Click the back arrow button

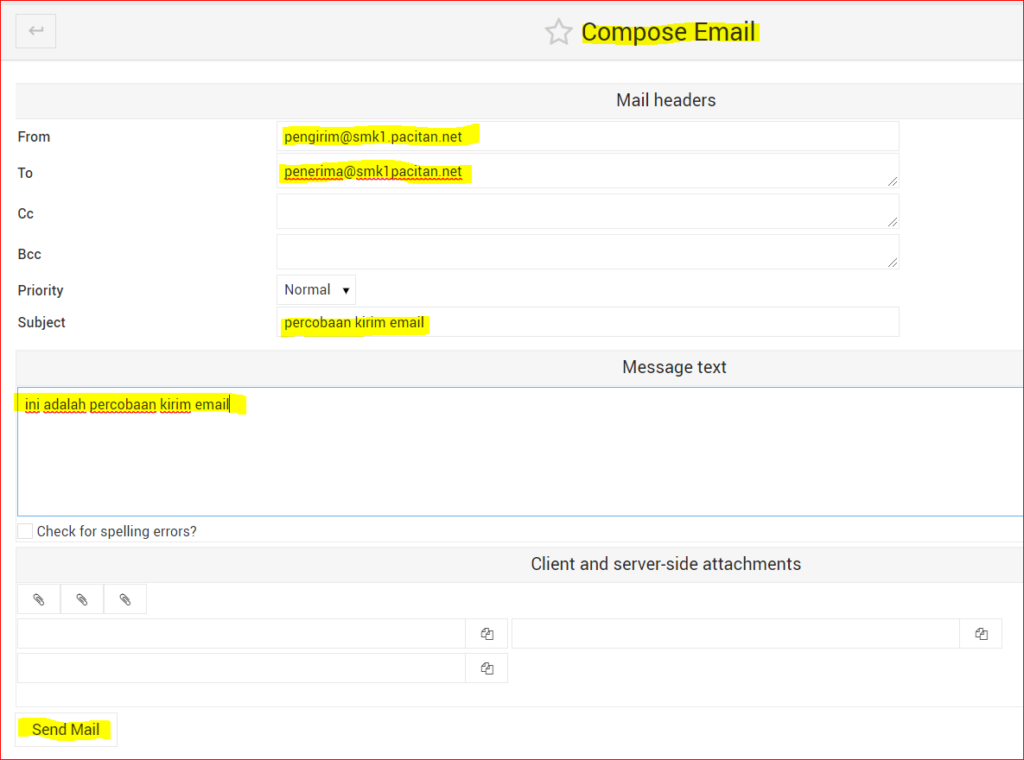36,31
